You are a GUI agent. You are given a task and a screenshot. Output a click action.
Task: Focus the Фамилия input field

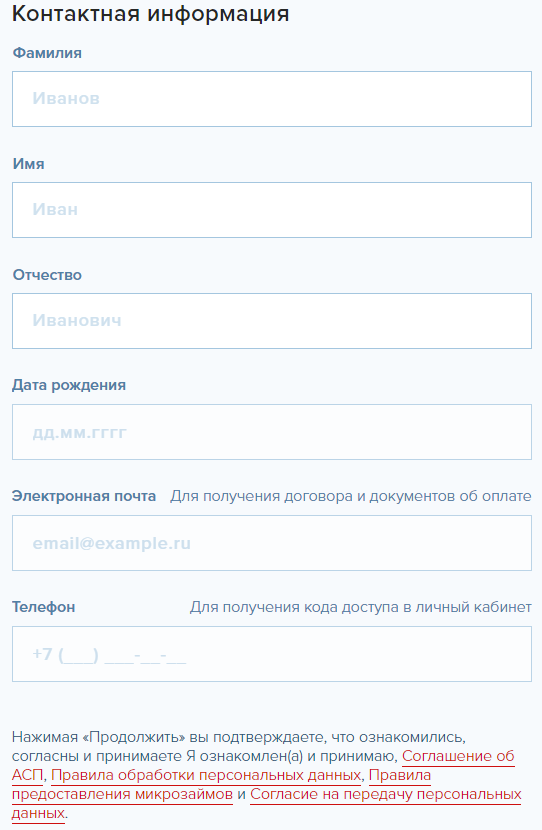pyautogui.click(x=272, y=99)
